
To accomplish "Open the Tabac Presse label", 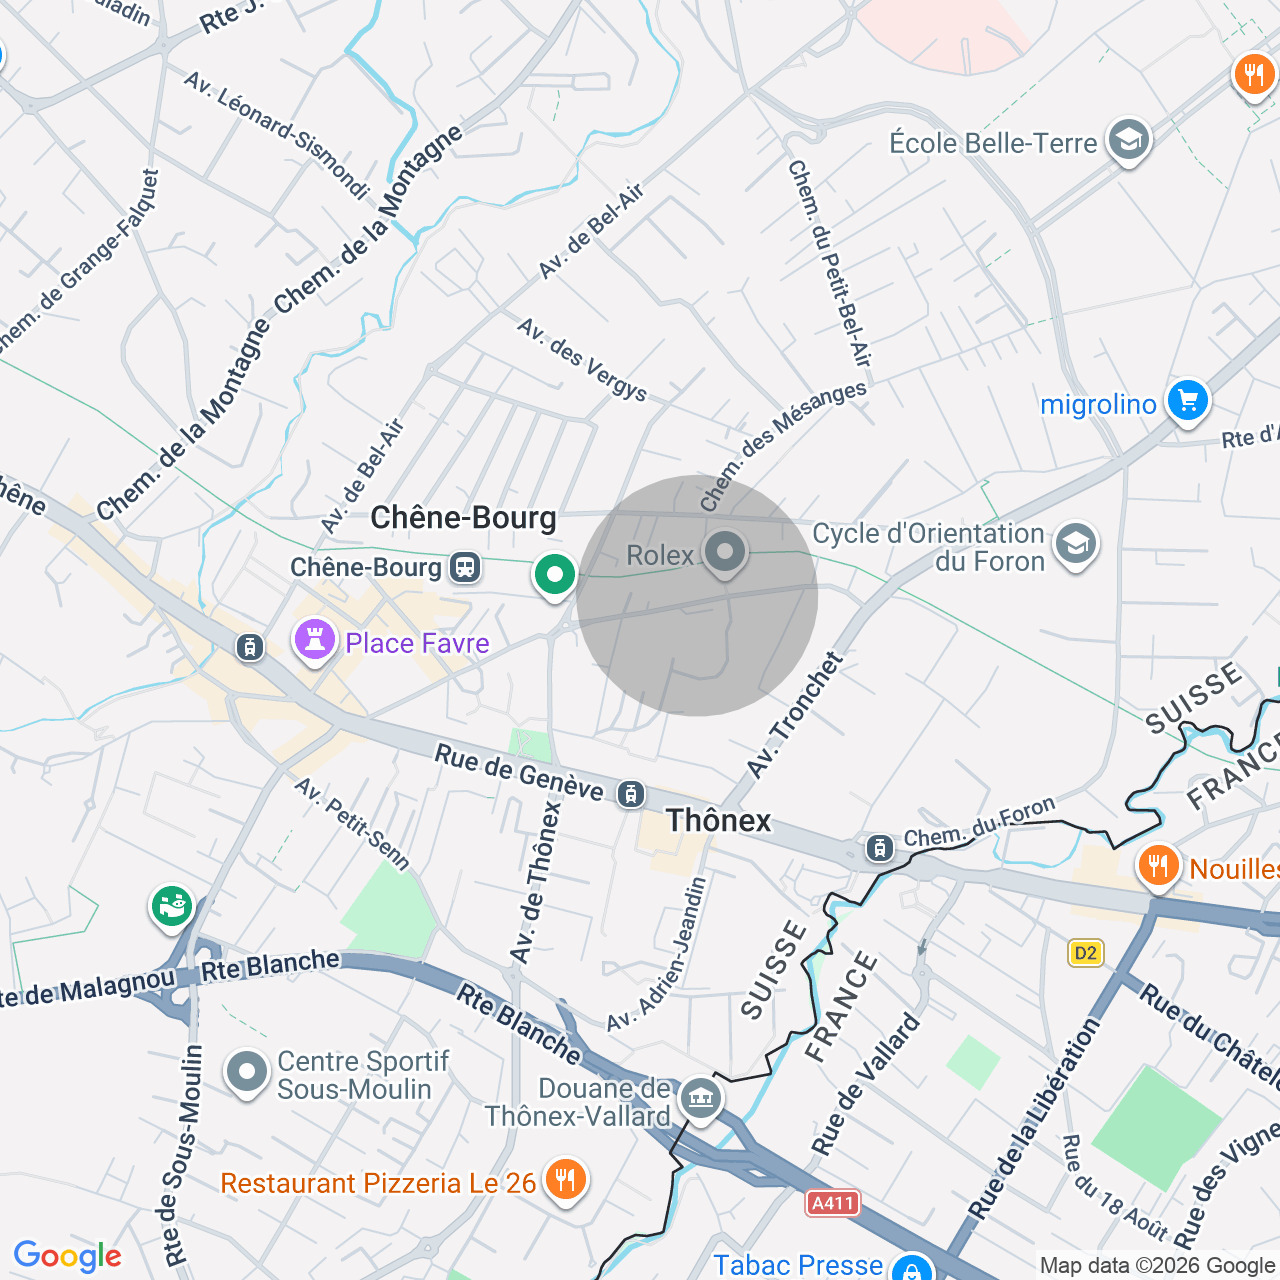I will pos(797,1265).
